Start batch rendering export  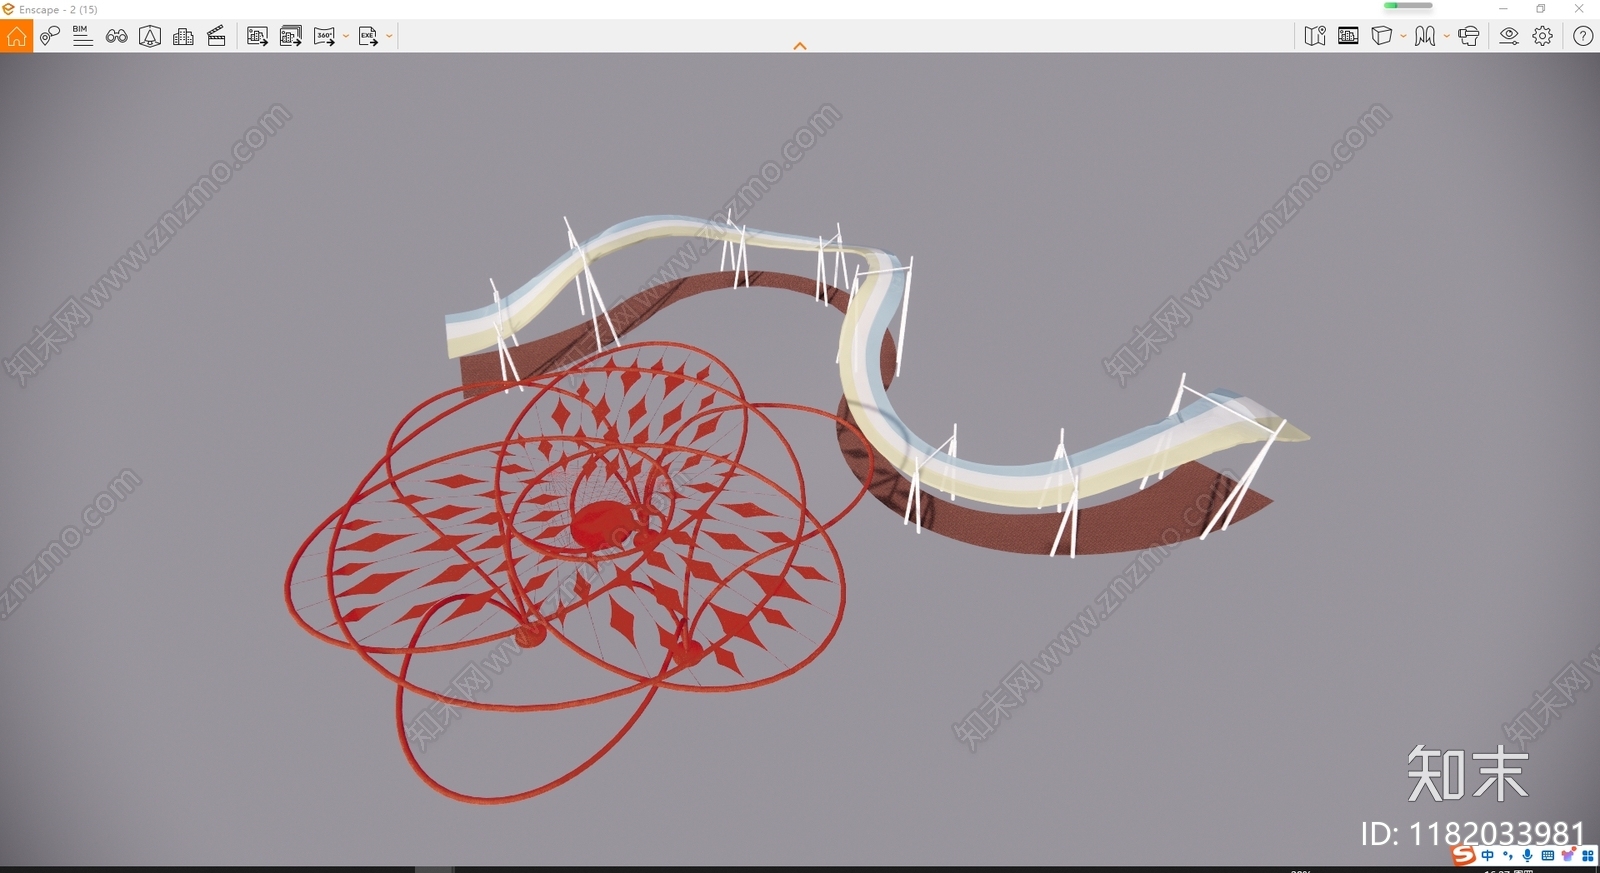[x=291, y=37]
